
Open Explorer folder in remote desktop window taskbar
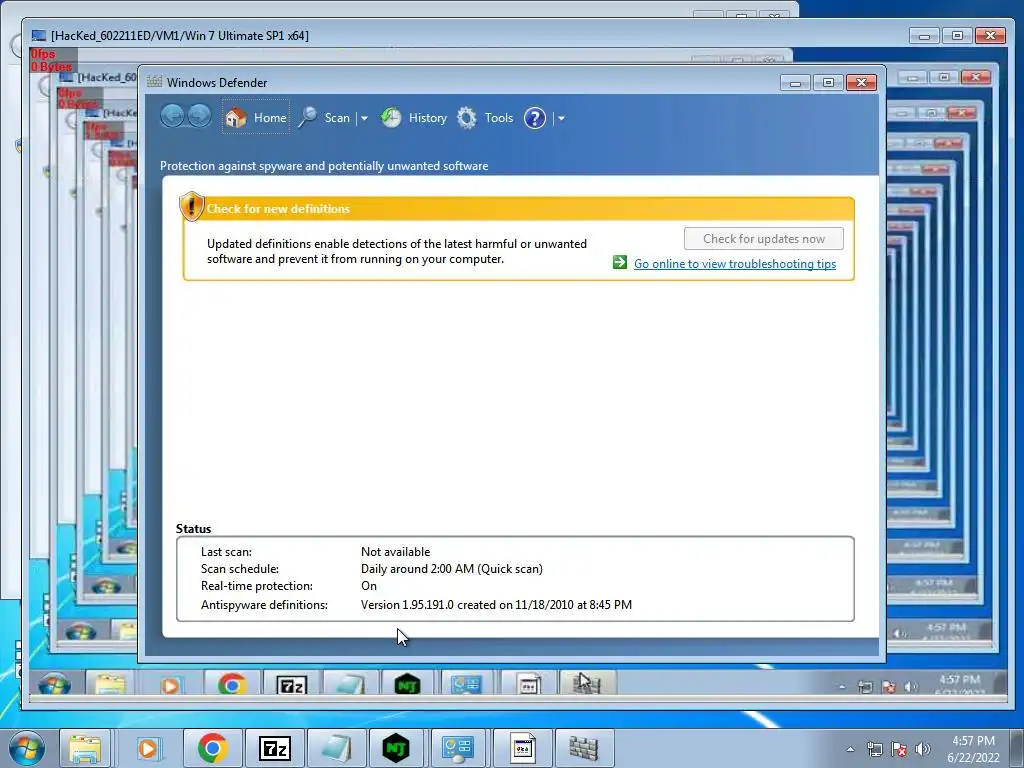tap(110, 684)
